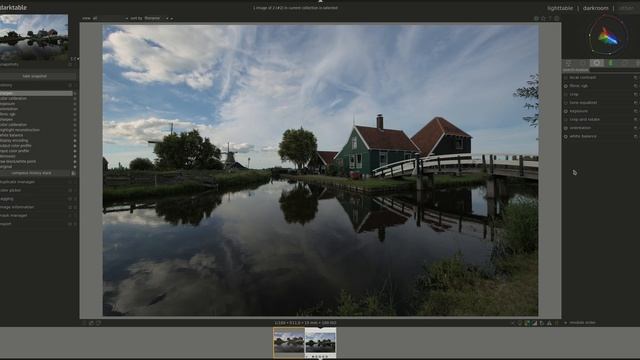The width and height of the screenshot is (640, 360).
Task: Toggle the filmic rgb module on/off
Action: [x=566, y=86]
